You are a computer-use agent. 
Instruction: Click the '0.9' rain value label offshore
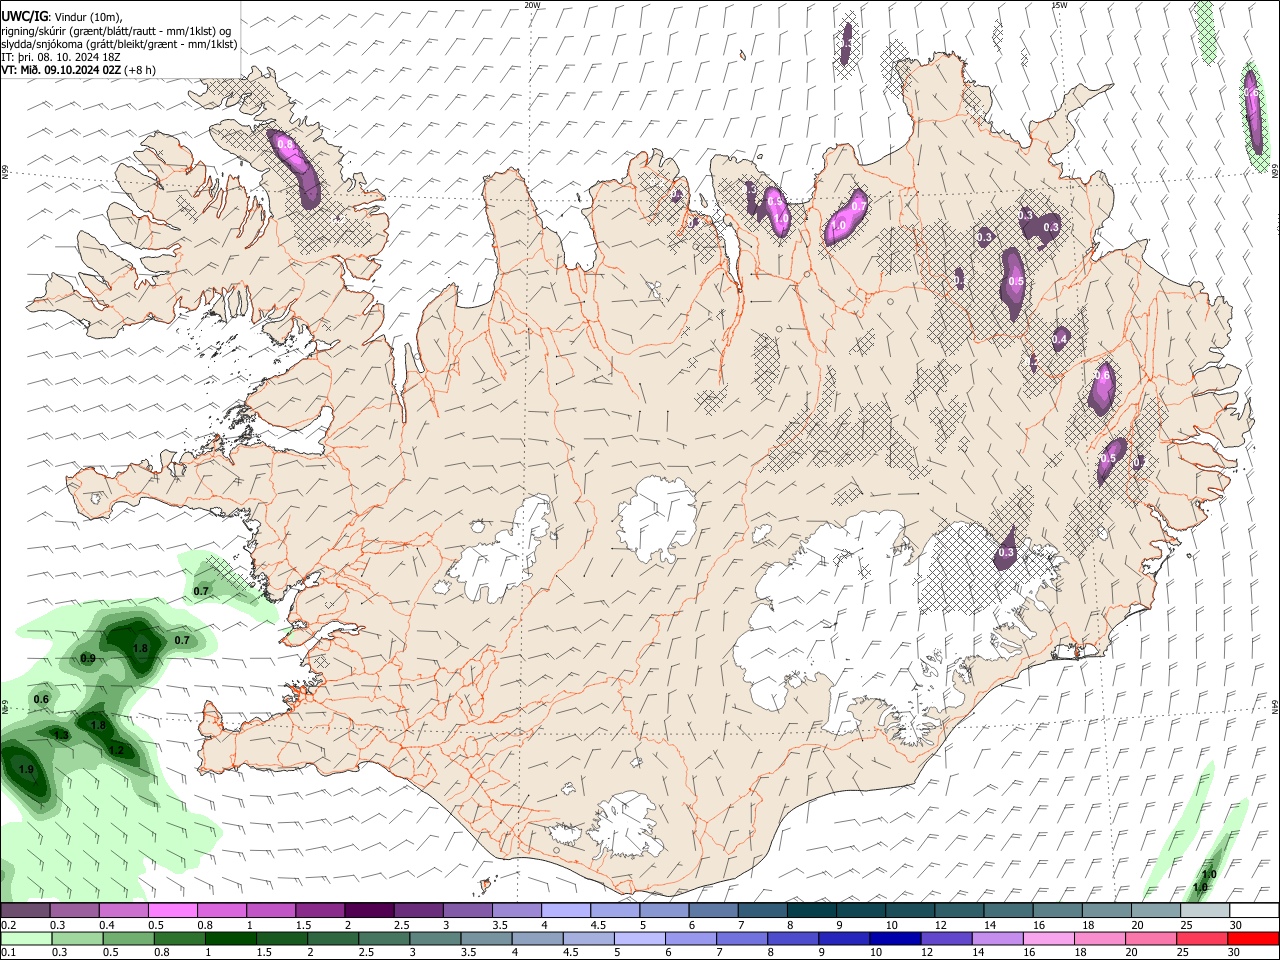(x=88, y=658)
